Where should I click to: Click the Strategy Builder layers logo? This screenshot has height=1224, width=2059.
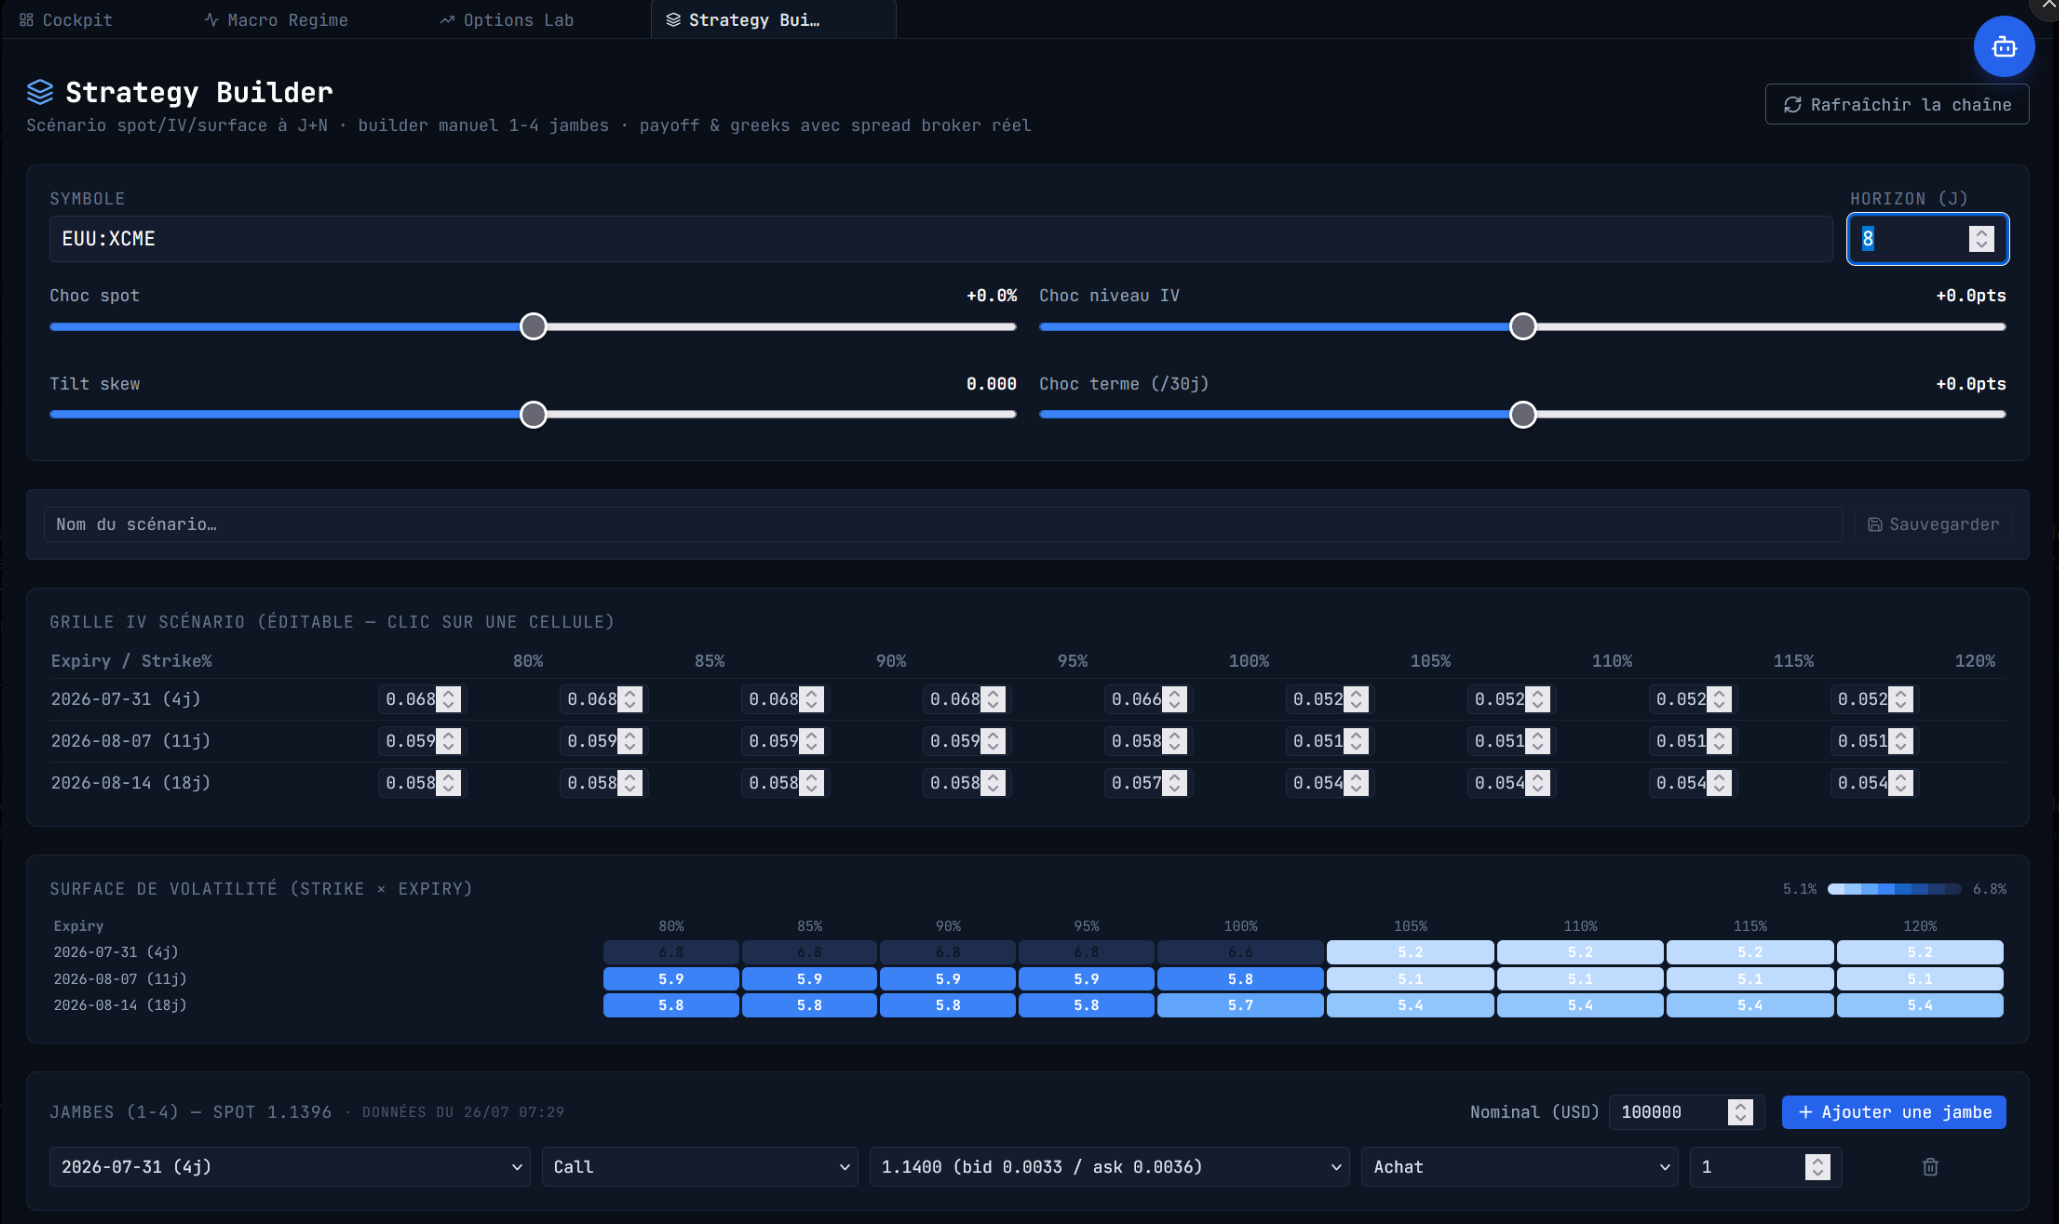(40, 92)
